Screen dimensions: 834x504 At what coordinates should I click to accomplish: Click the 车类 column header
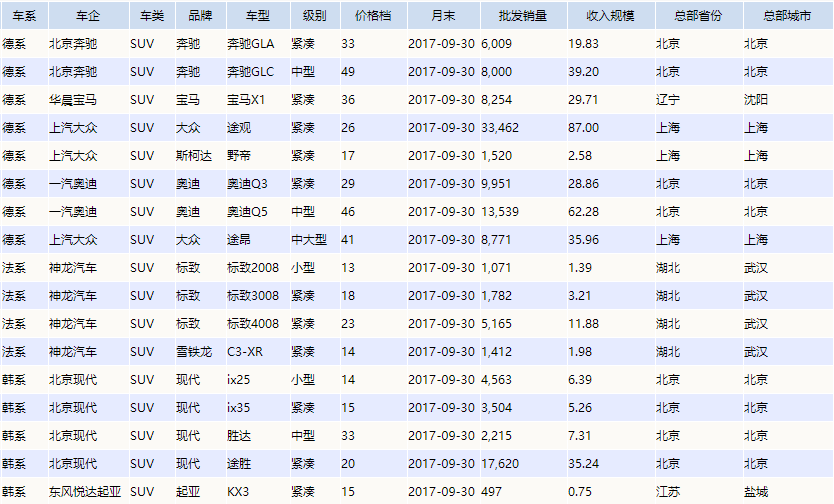[152, 16]
